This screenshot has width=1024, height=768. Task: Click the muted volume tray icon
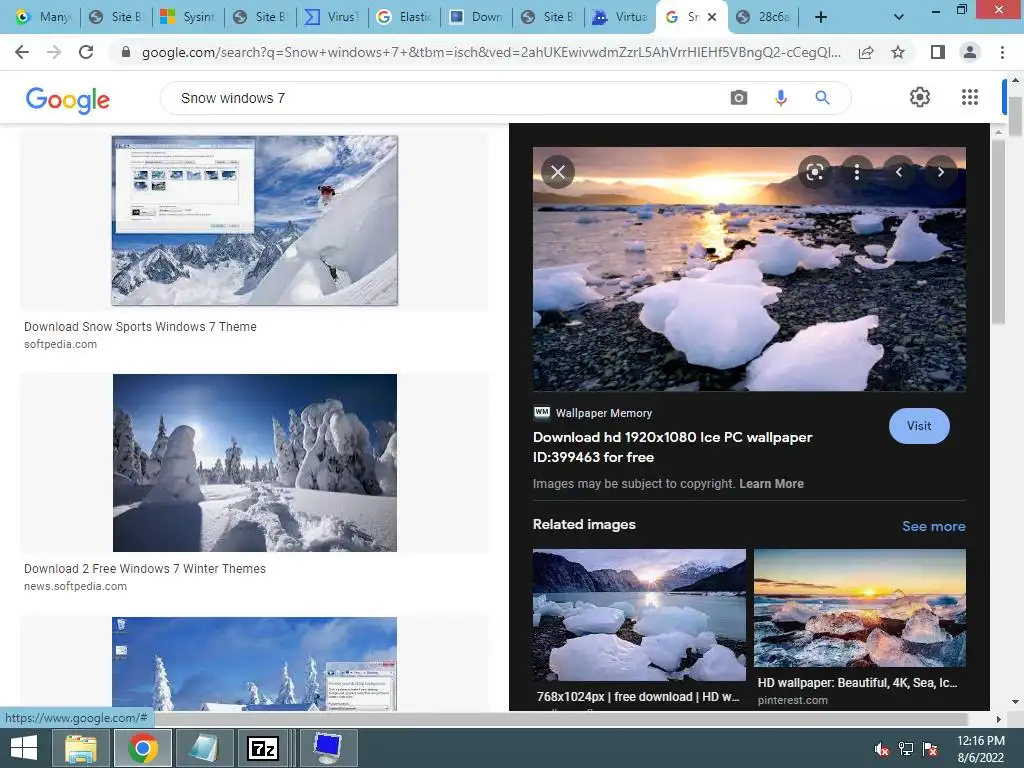[x=882, y=750]
